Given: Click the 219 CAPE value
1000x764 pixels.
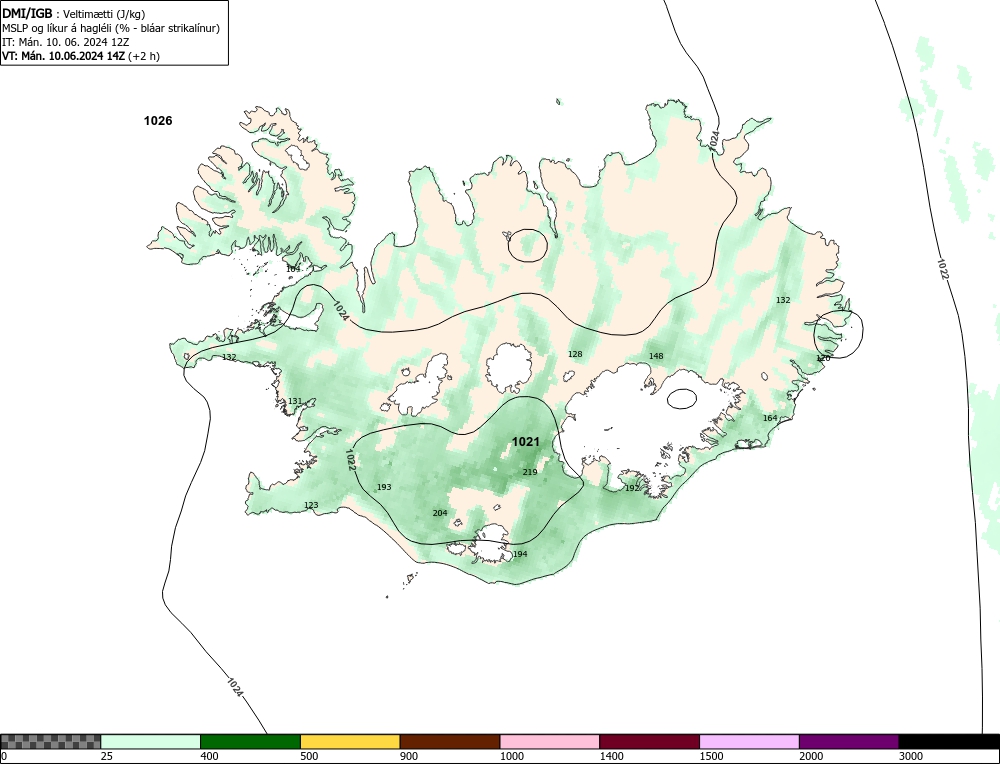Looking at the screenshot, I should [x=530, y=472].
